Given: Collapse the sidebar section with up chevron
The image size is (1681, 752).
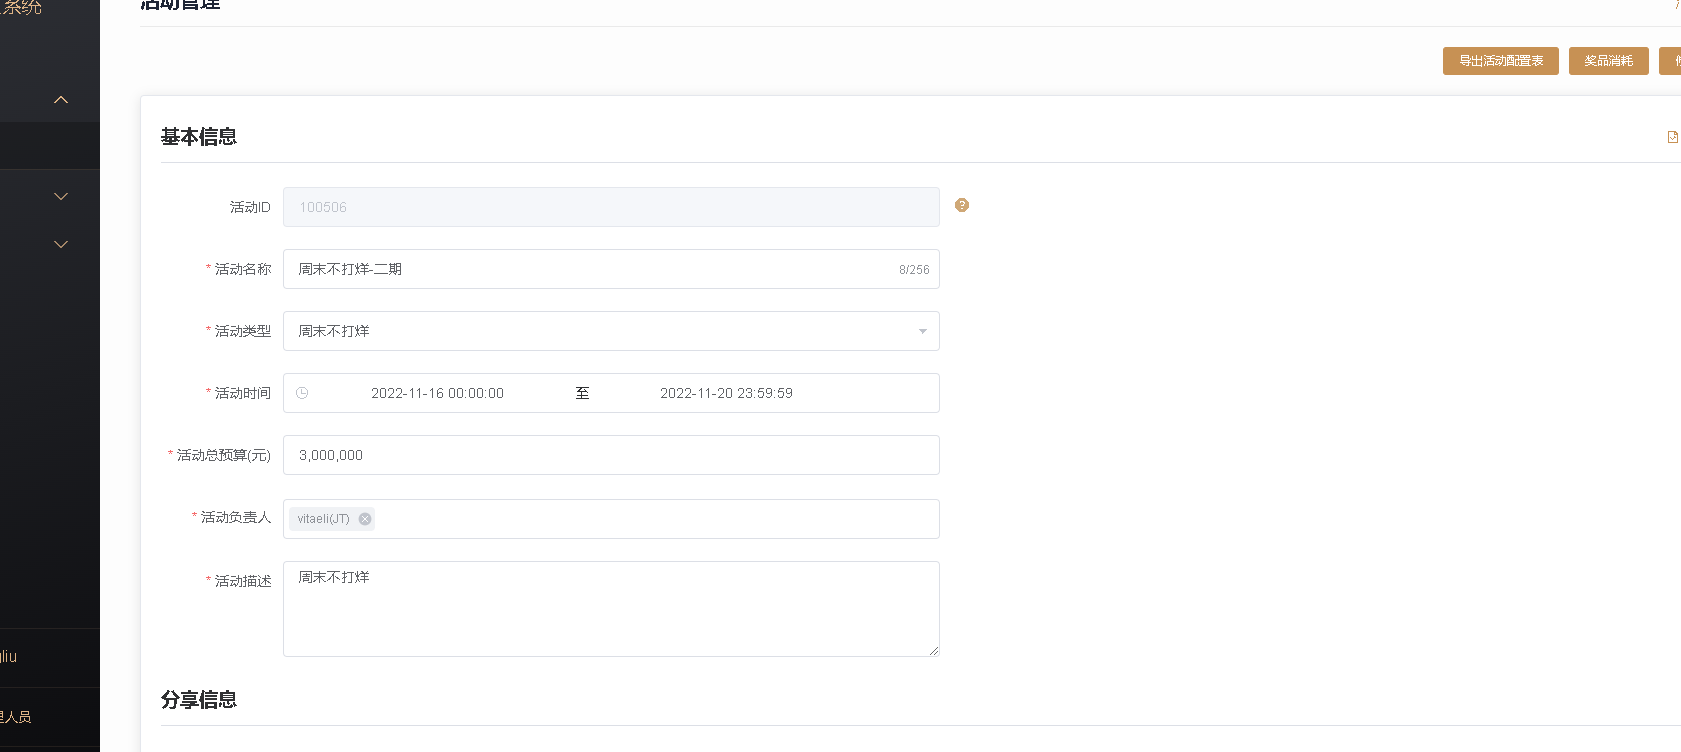Looking at the screenshot, I should (61, 100).
